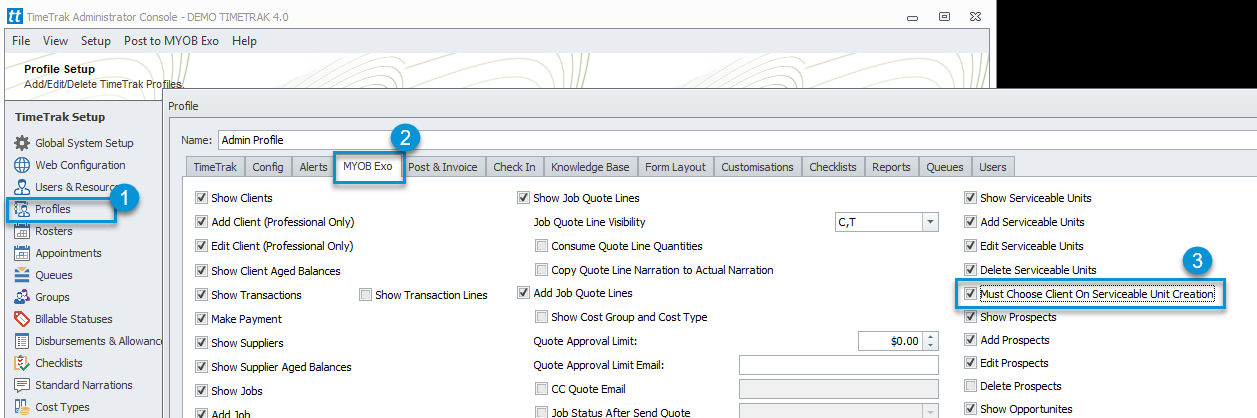Toggle Edit Client (Professional Only) checkbox
The image size is (1257, 418).
click(x=203, y=246)
